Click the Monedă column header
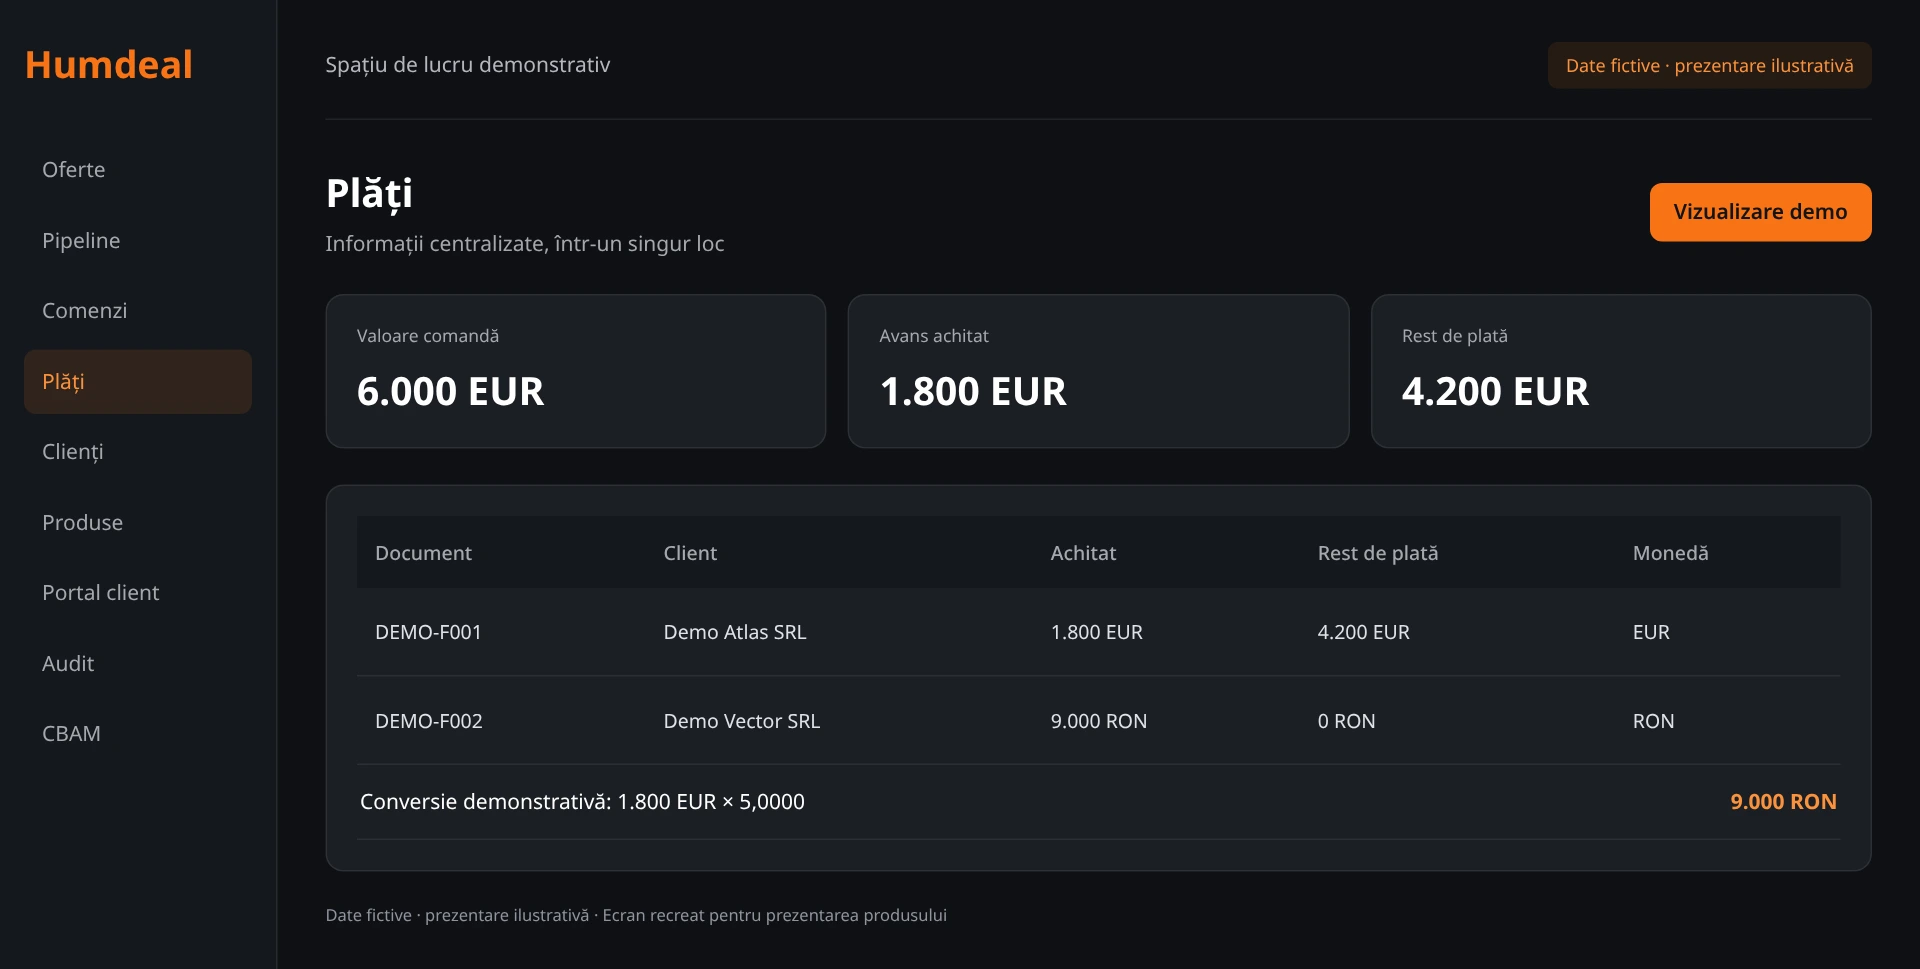The image size is (1920, 969). tap(1670, 553)
